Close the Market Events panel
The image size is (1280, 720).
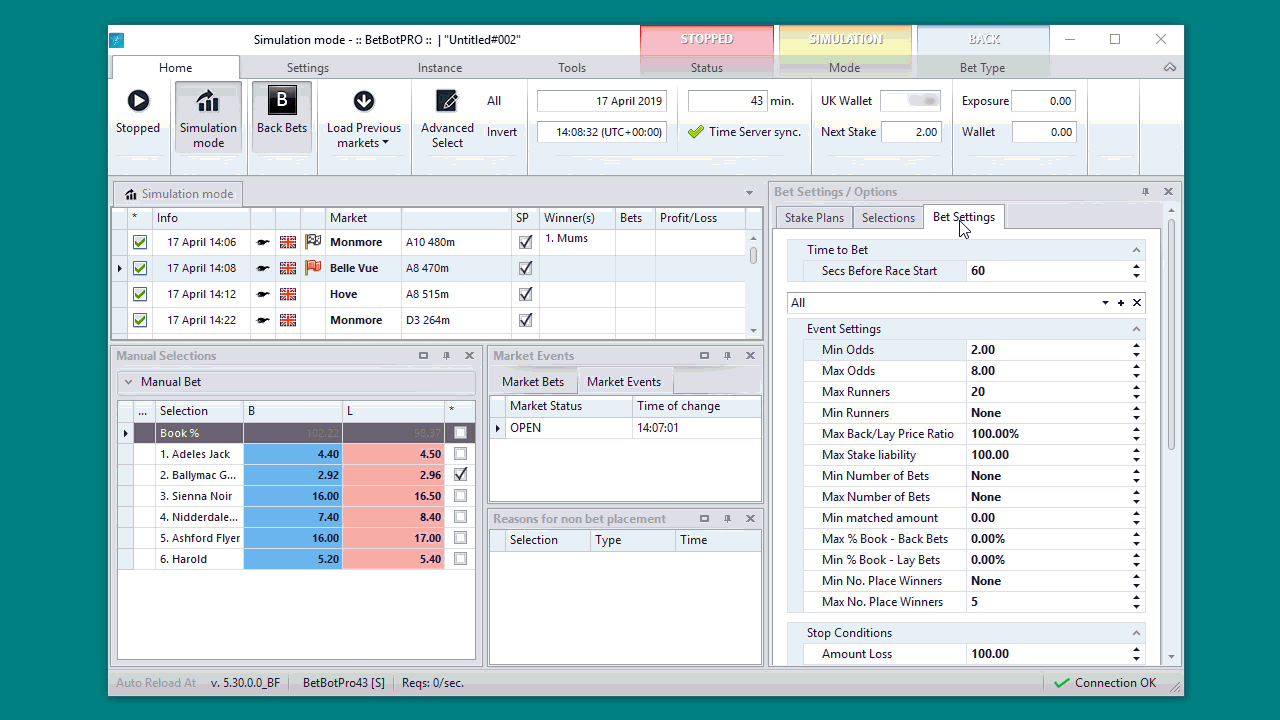(750, 356)
